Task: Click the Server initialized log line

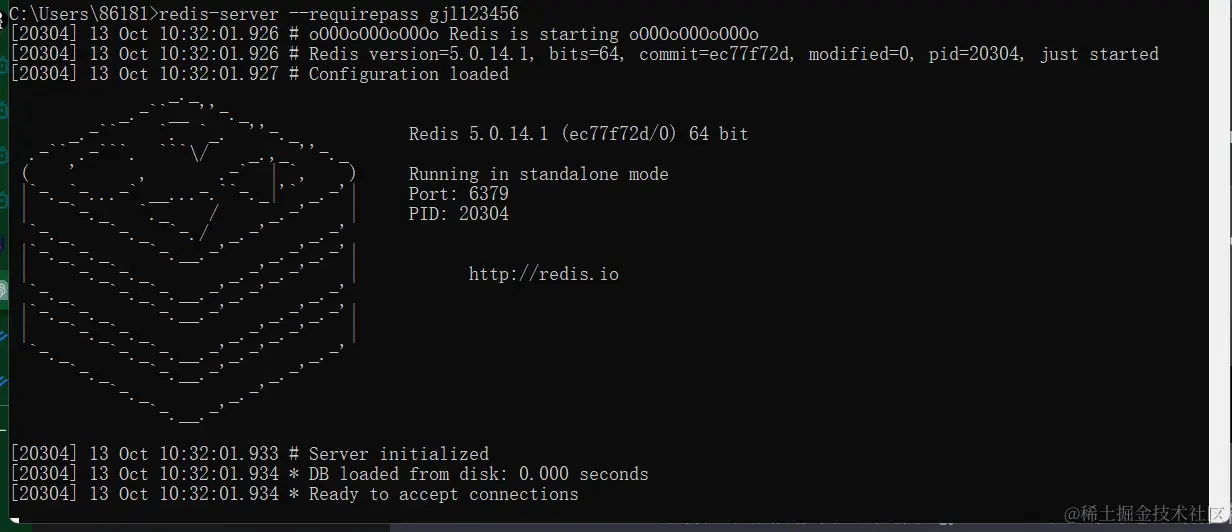Action: click(x=249, y=454)
